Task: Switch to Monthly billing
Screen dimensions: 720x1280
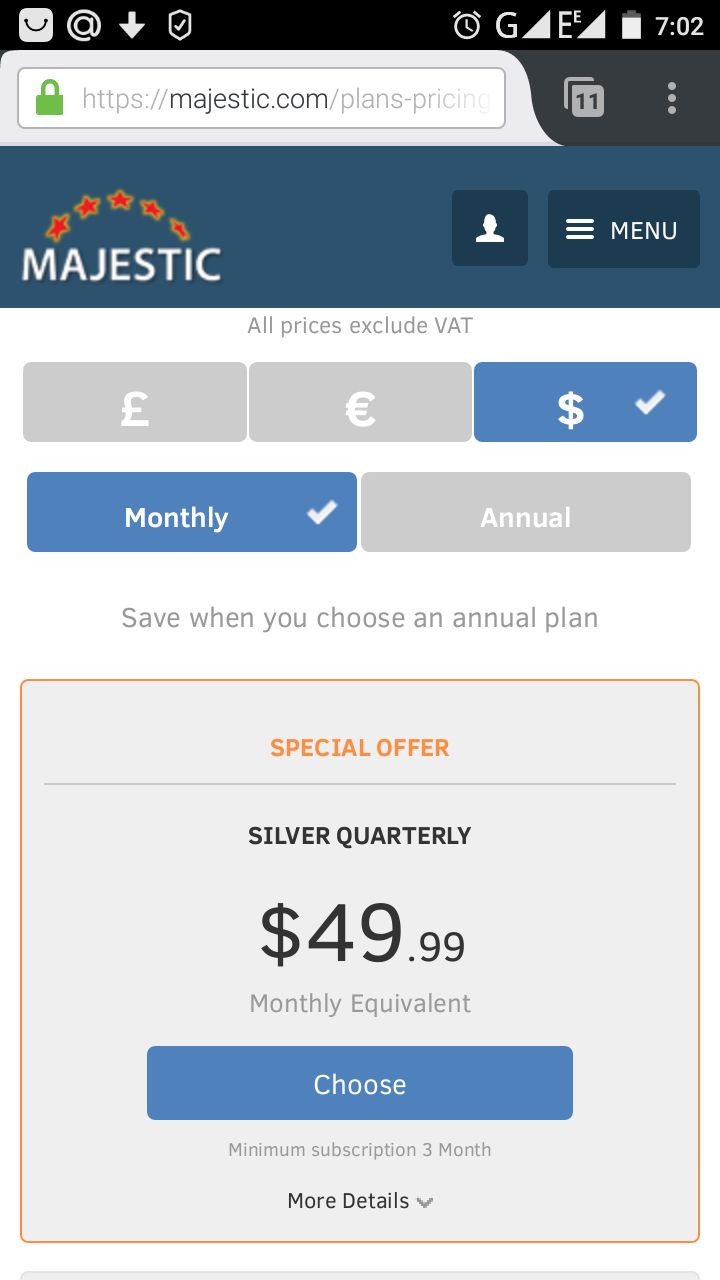Action: pos(192,512)
